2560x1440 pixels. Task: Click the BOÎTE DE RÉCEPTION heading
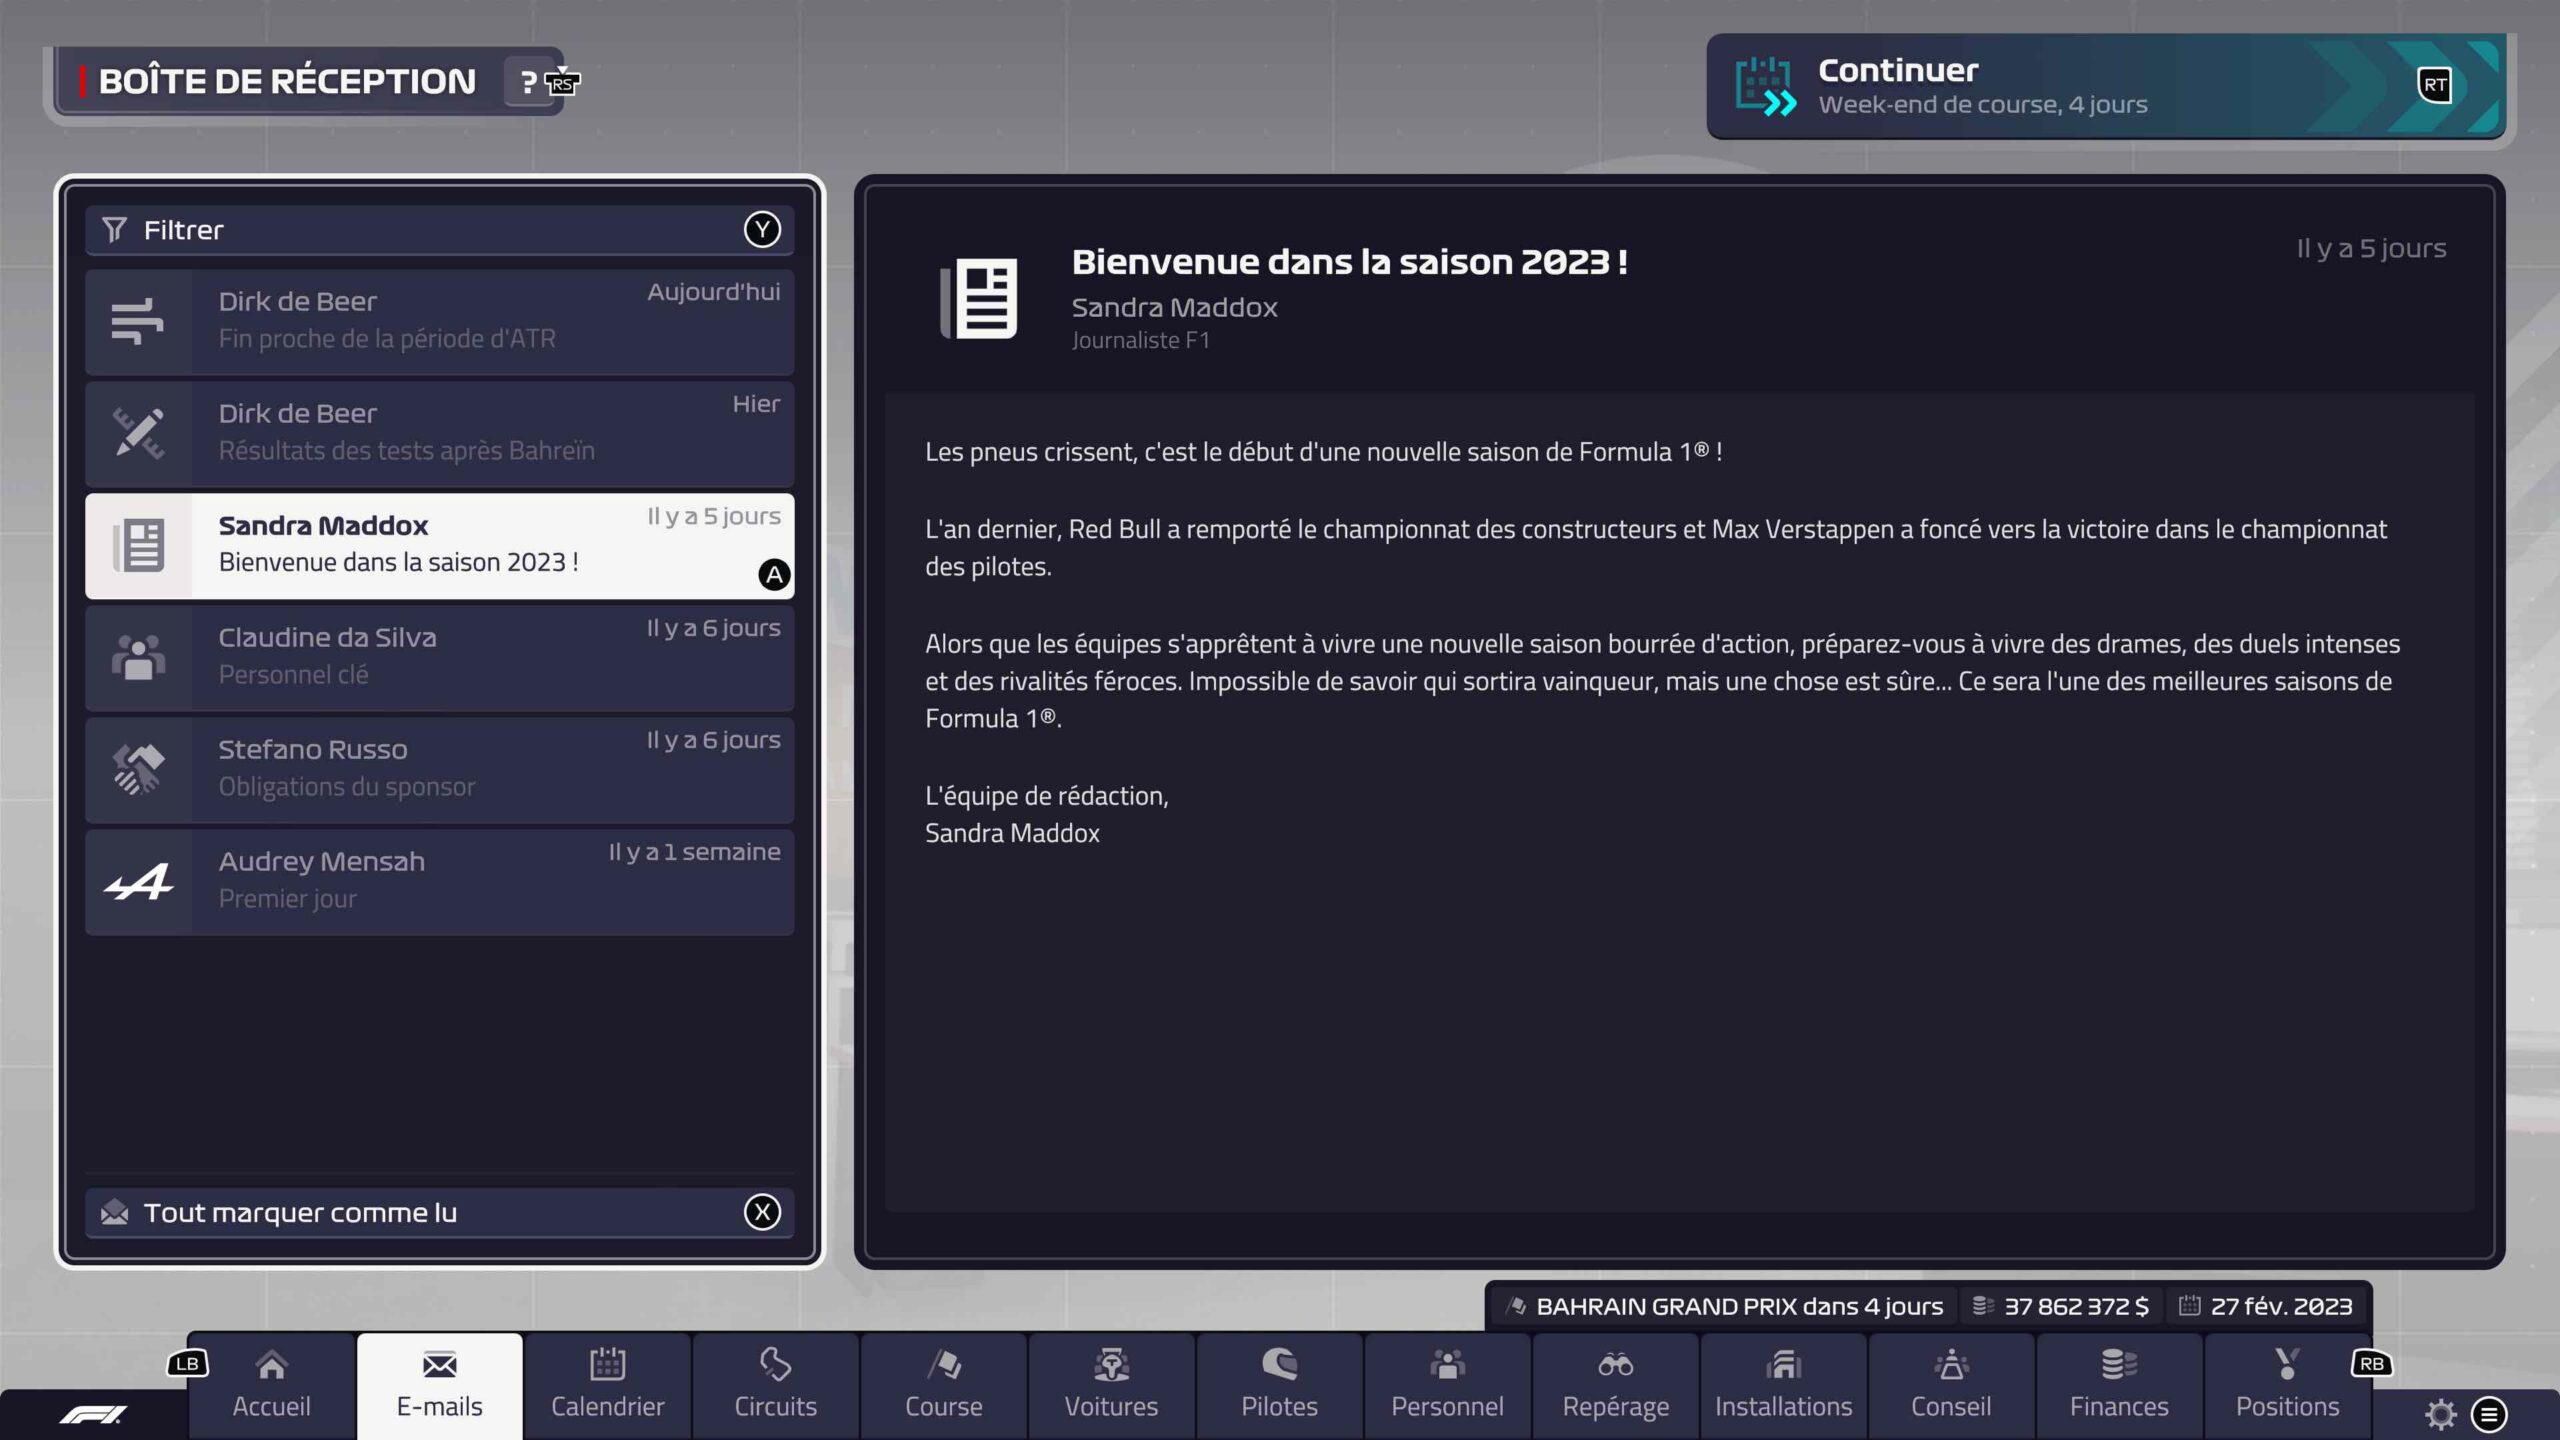pyautogui.click(x=287, y=82)
